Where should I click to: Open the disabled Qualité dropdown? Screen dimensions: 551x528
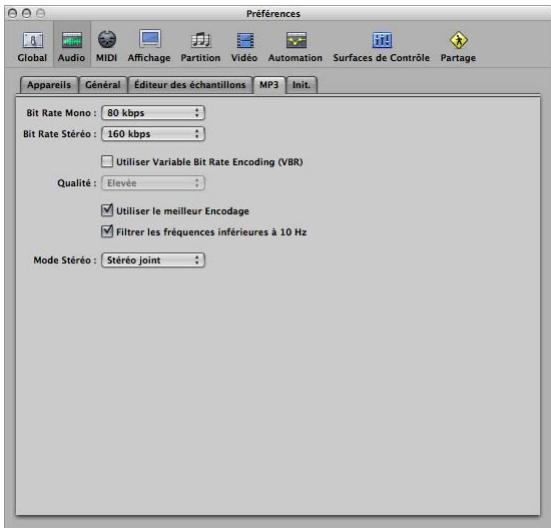coord(153,183)
